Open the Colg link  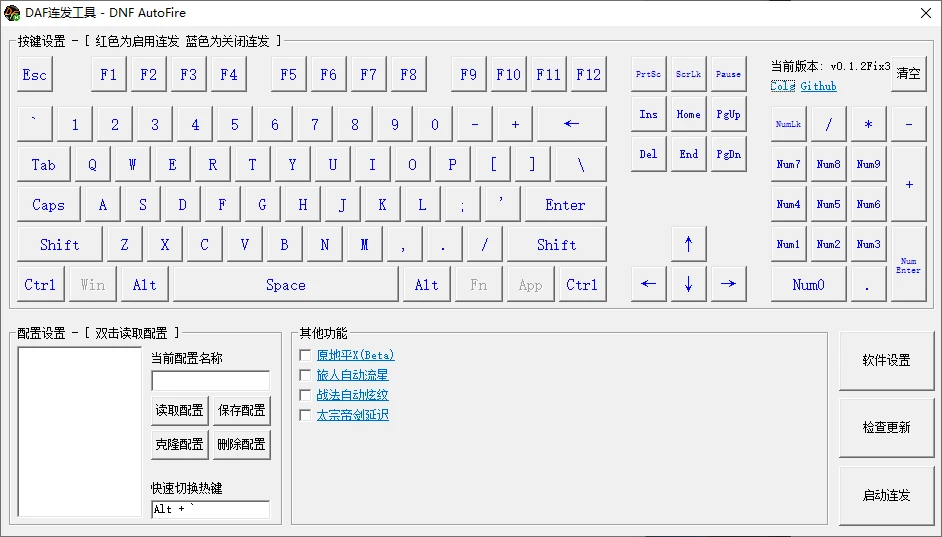(783, 86)
